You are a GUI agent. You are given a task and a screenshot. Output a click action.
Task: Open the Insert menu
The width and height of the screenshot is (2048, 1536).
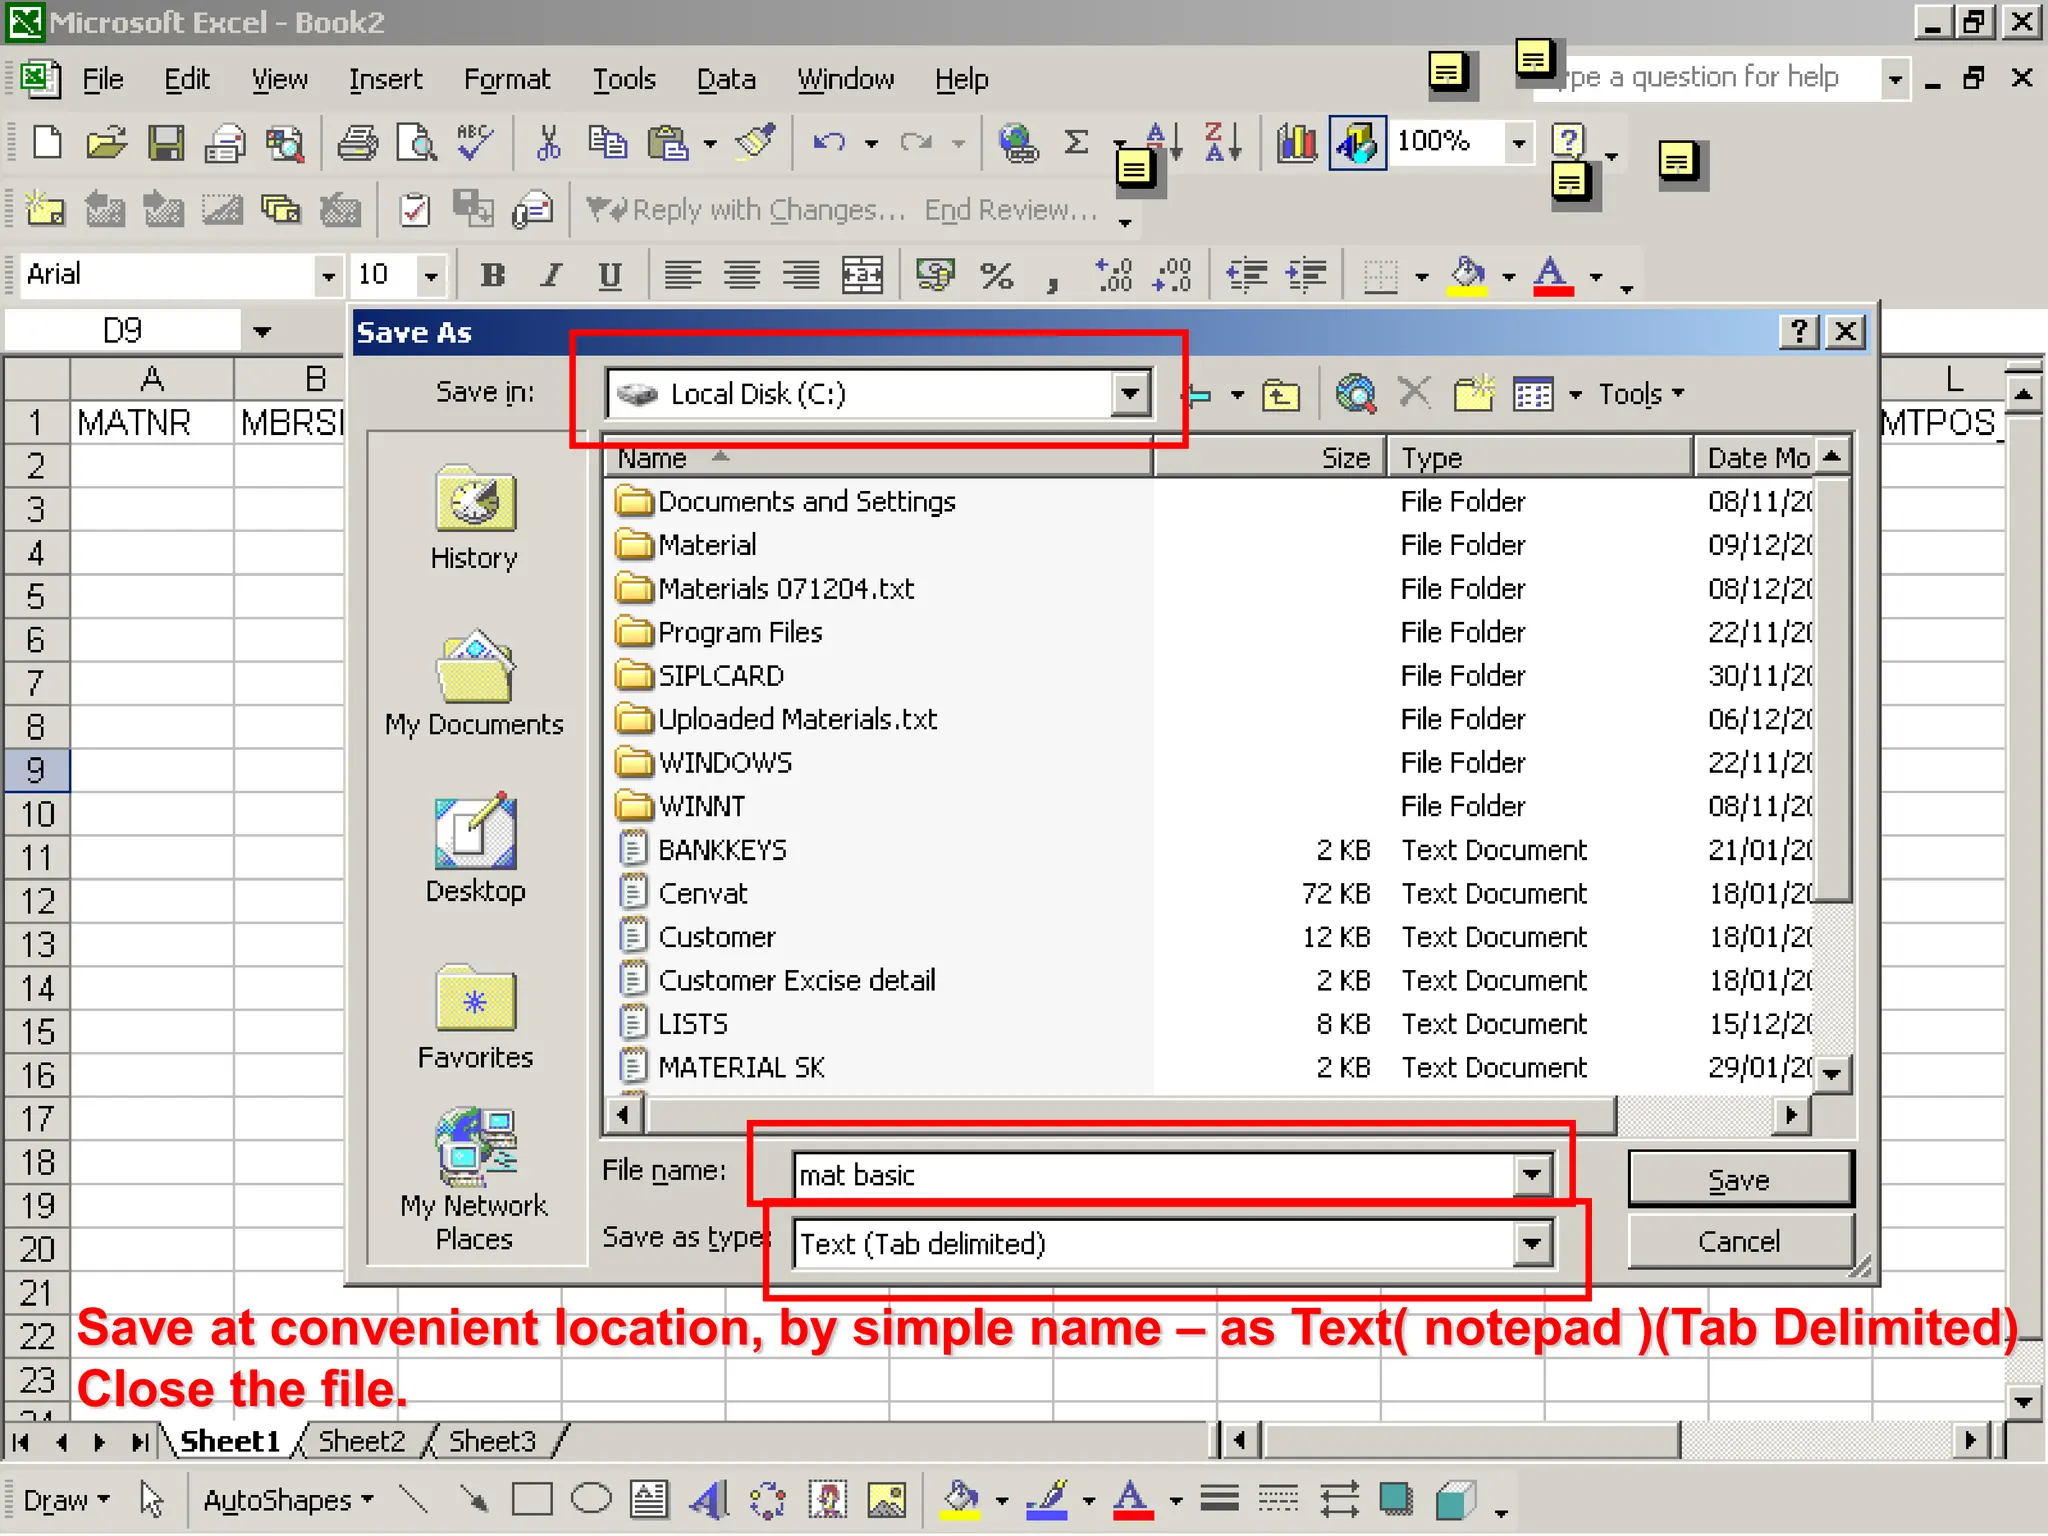(x=385, y=79)
